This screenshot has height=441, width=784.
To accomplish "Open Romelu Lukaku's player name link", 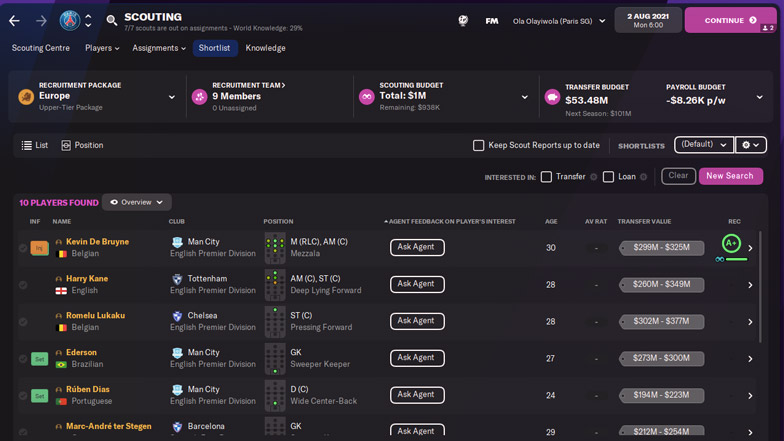I will (96, 316).
